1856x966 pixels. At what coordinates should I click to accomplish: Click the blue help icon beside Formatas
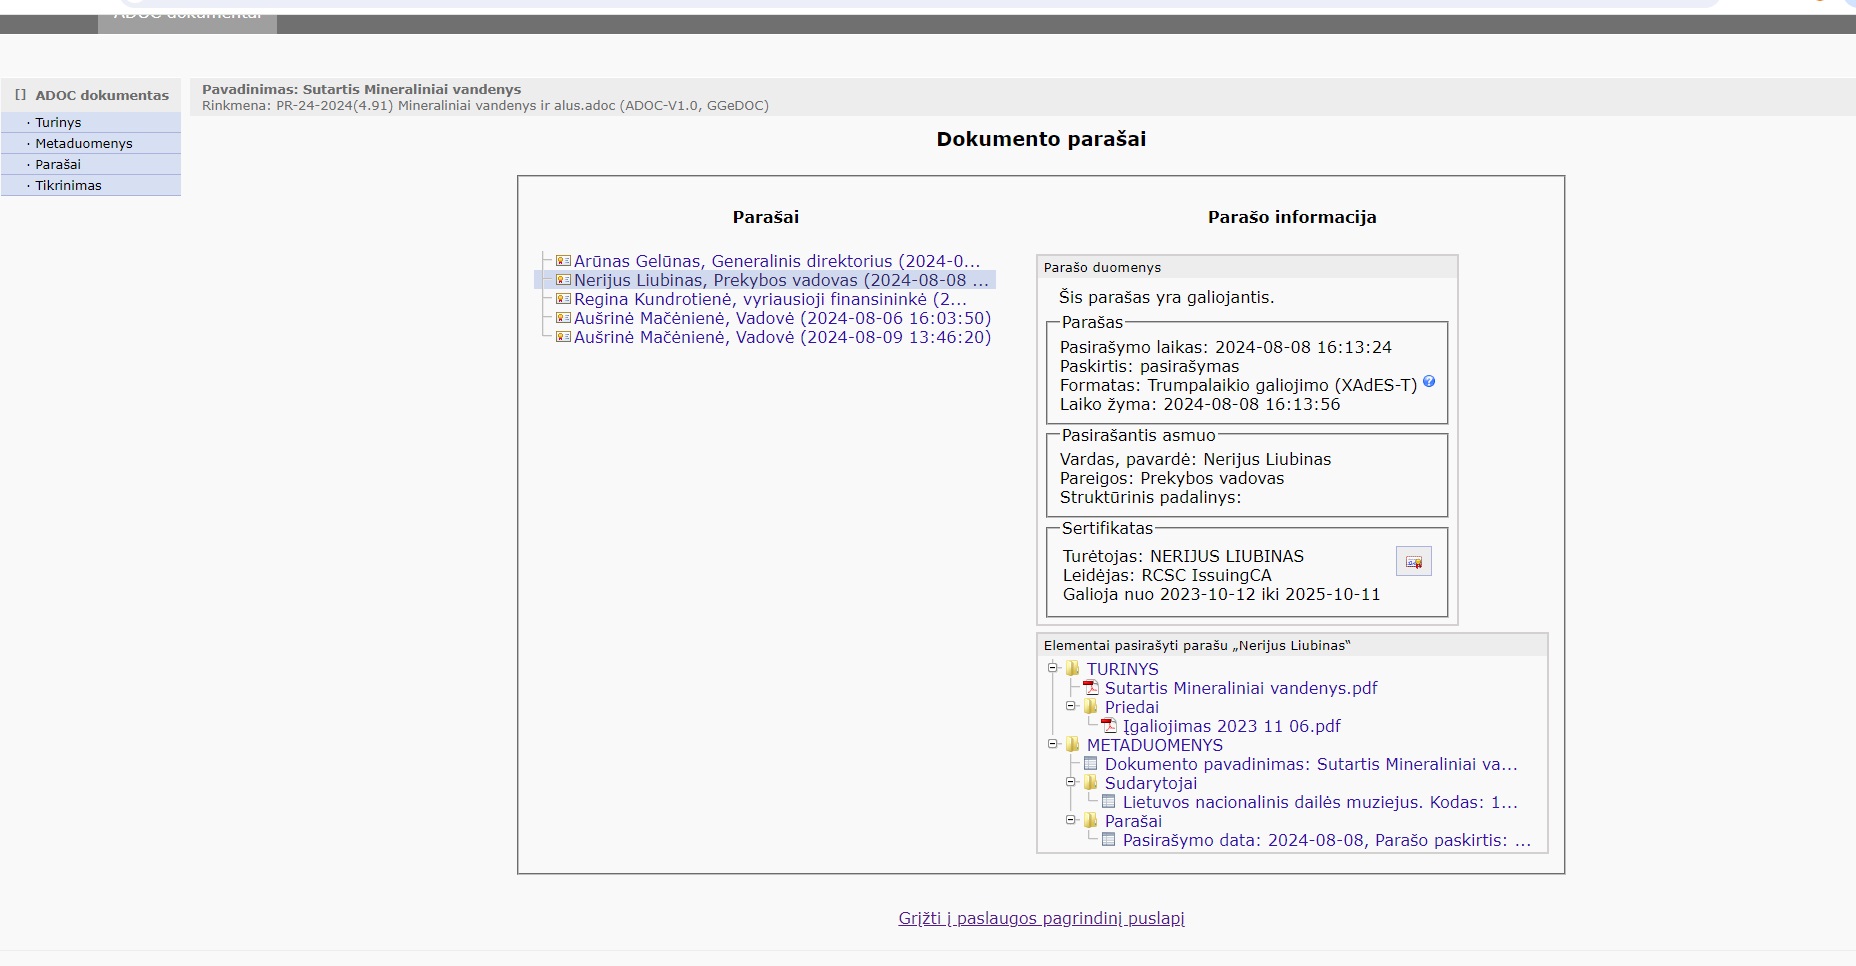[1429, 382]
